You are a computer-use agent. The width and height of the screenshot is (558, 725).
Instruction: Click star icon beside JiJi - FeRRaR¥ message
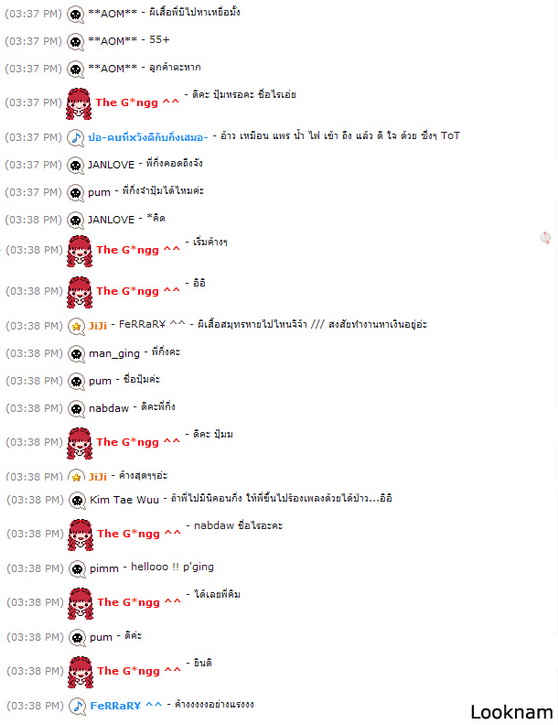click(76, 326)
